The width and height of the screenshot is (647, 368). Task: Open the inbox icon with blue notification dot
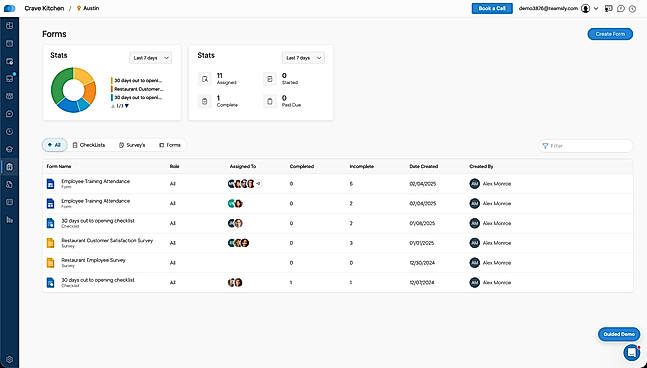[9, 78]
